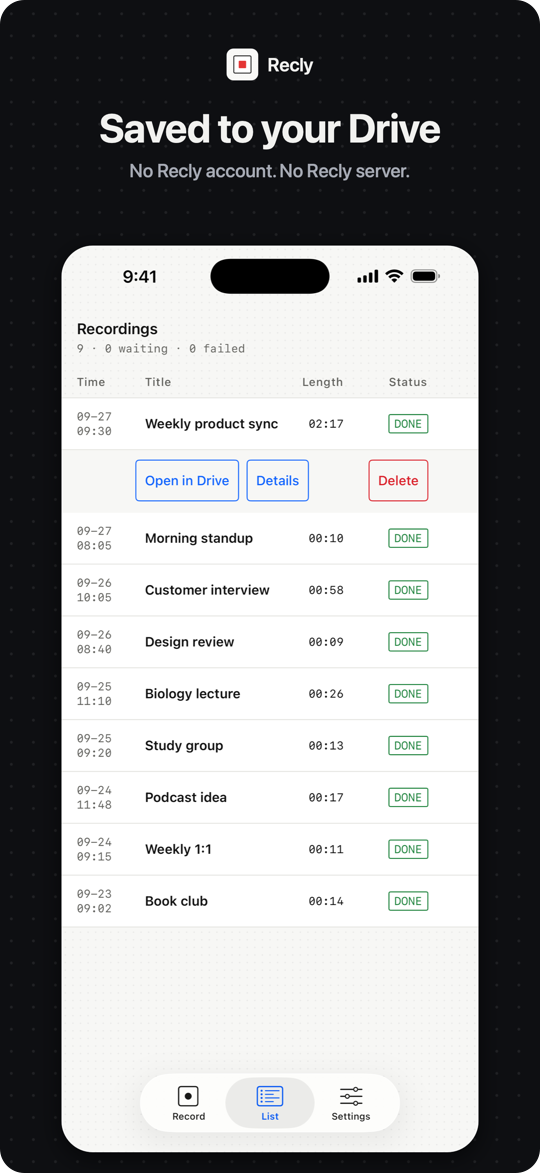Click DONE badge for Weekly product sync
The height and width of the screenshot is (1173, 540).
pyautogui.click(x=408, y=424)
